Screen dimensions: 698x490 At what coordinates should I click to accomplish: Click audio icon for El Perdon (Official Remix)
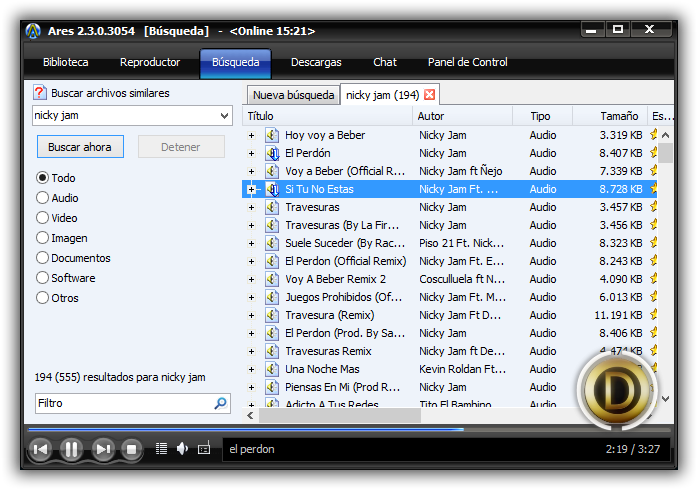pos(272,261)
